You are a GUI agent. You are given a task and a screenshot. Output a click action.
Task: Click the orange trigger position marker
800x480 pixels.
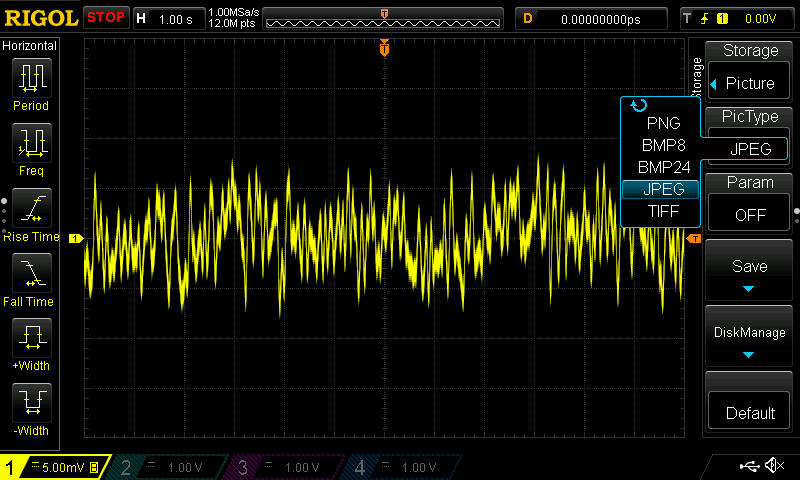coord(384,49)
